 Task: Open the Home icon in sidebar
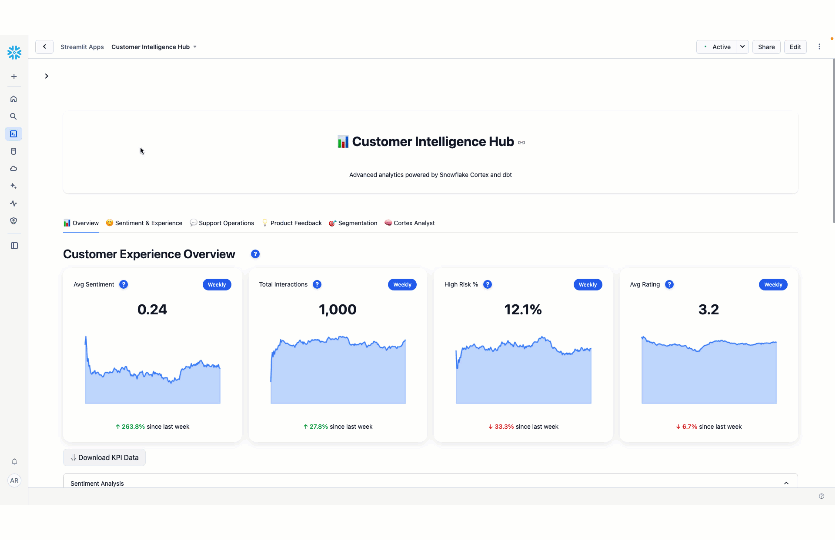14,99
